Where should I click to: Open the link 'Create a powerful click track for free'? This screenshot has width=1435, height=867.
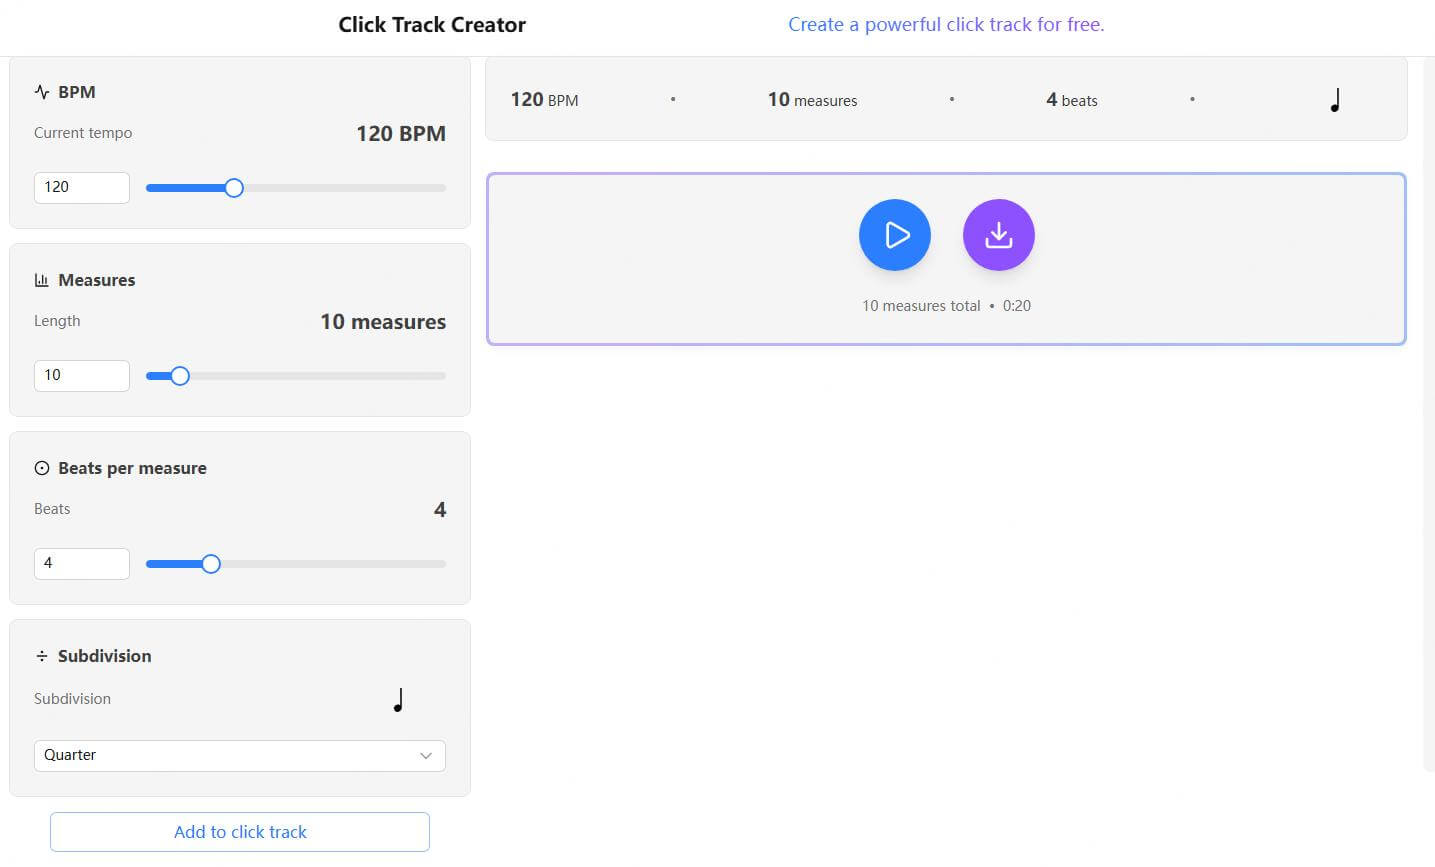point(945,23)
